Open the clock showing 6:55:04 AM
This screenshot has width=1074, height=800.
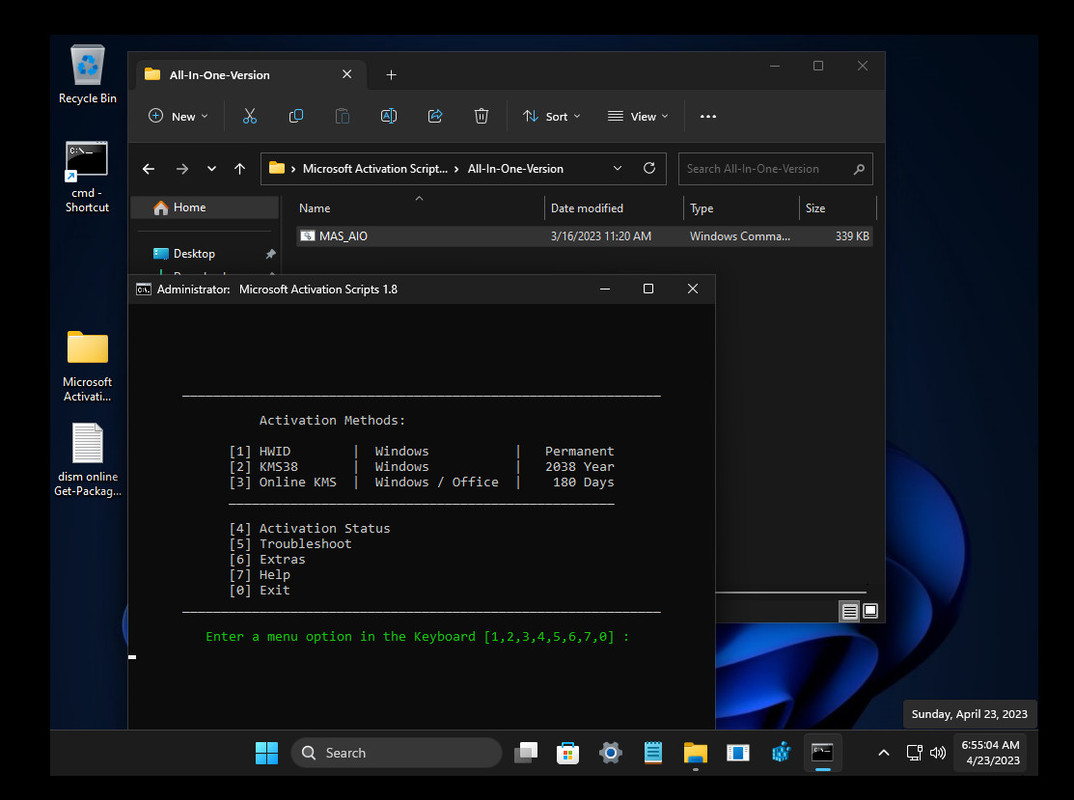point(990,752)
